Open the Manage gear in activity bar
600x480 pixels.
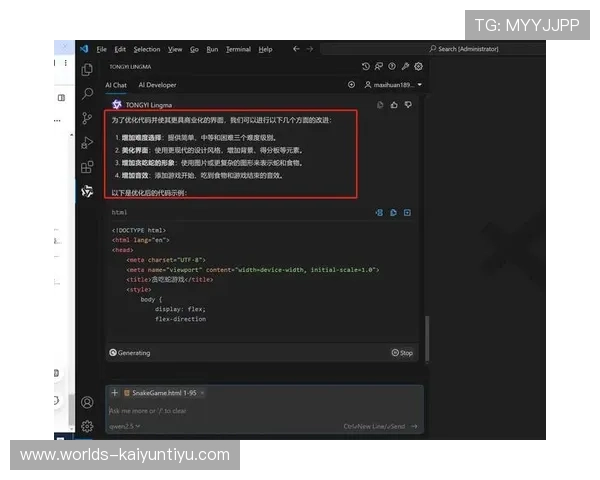(88, 425)
